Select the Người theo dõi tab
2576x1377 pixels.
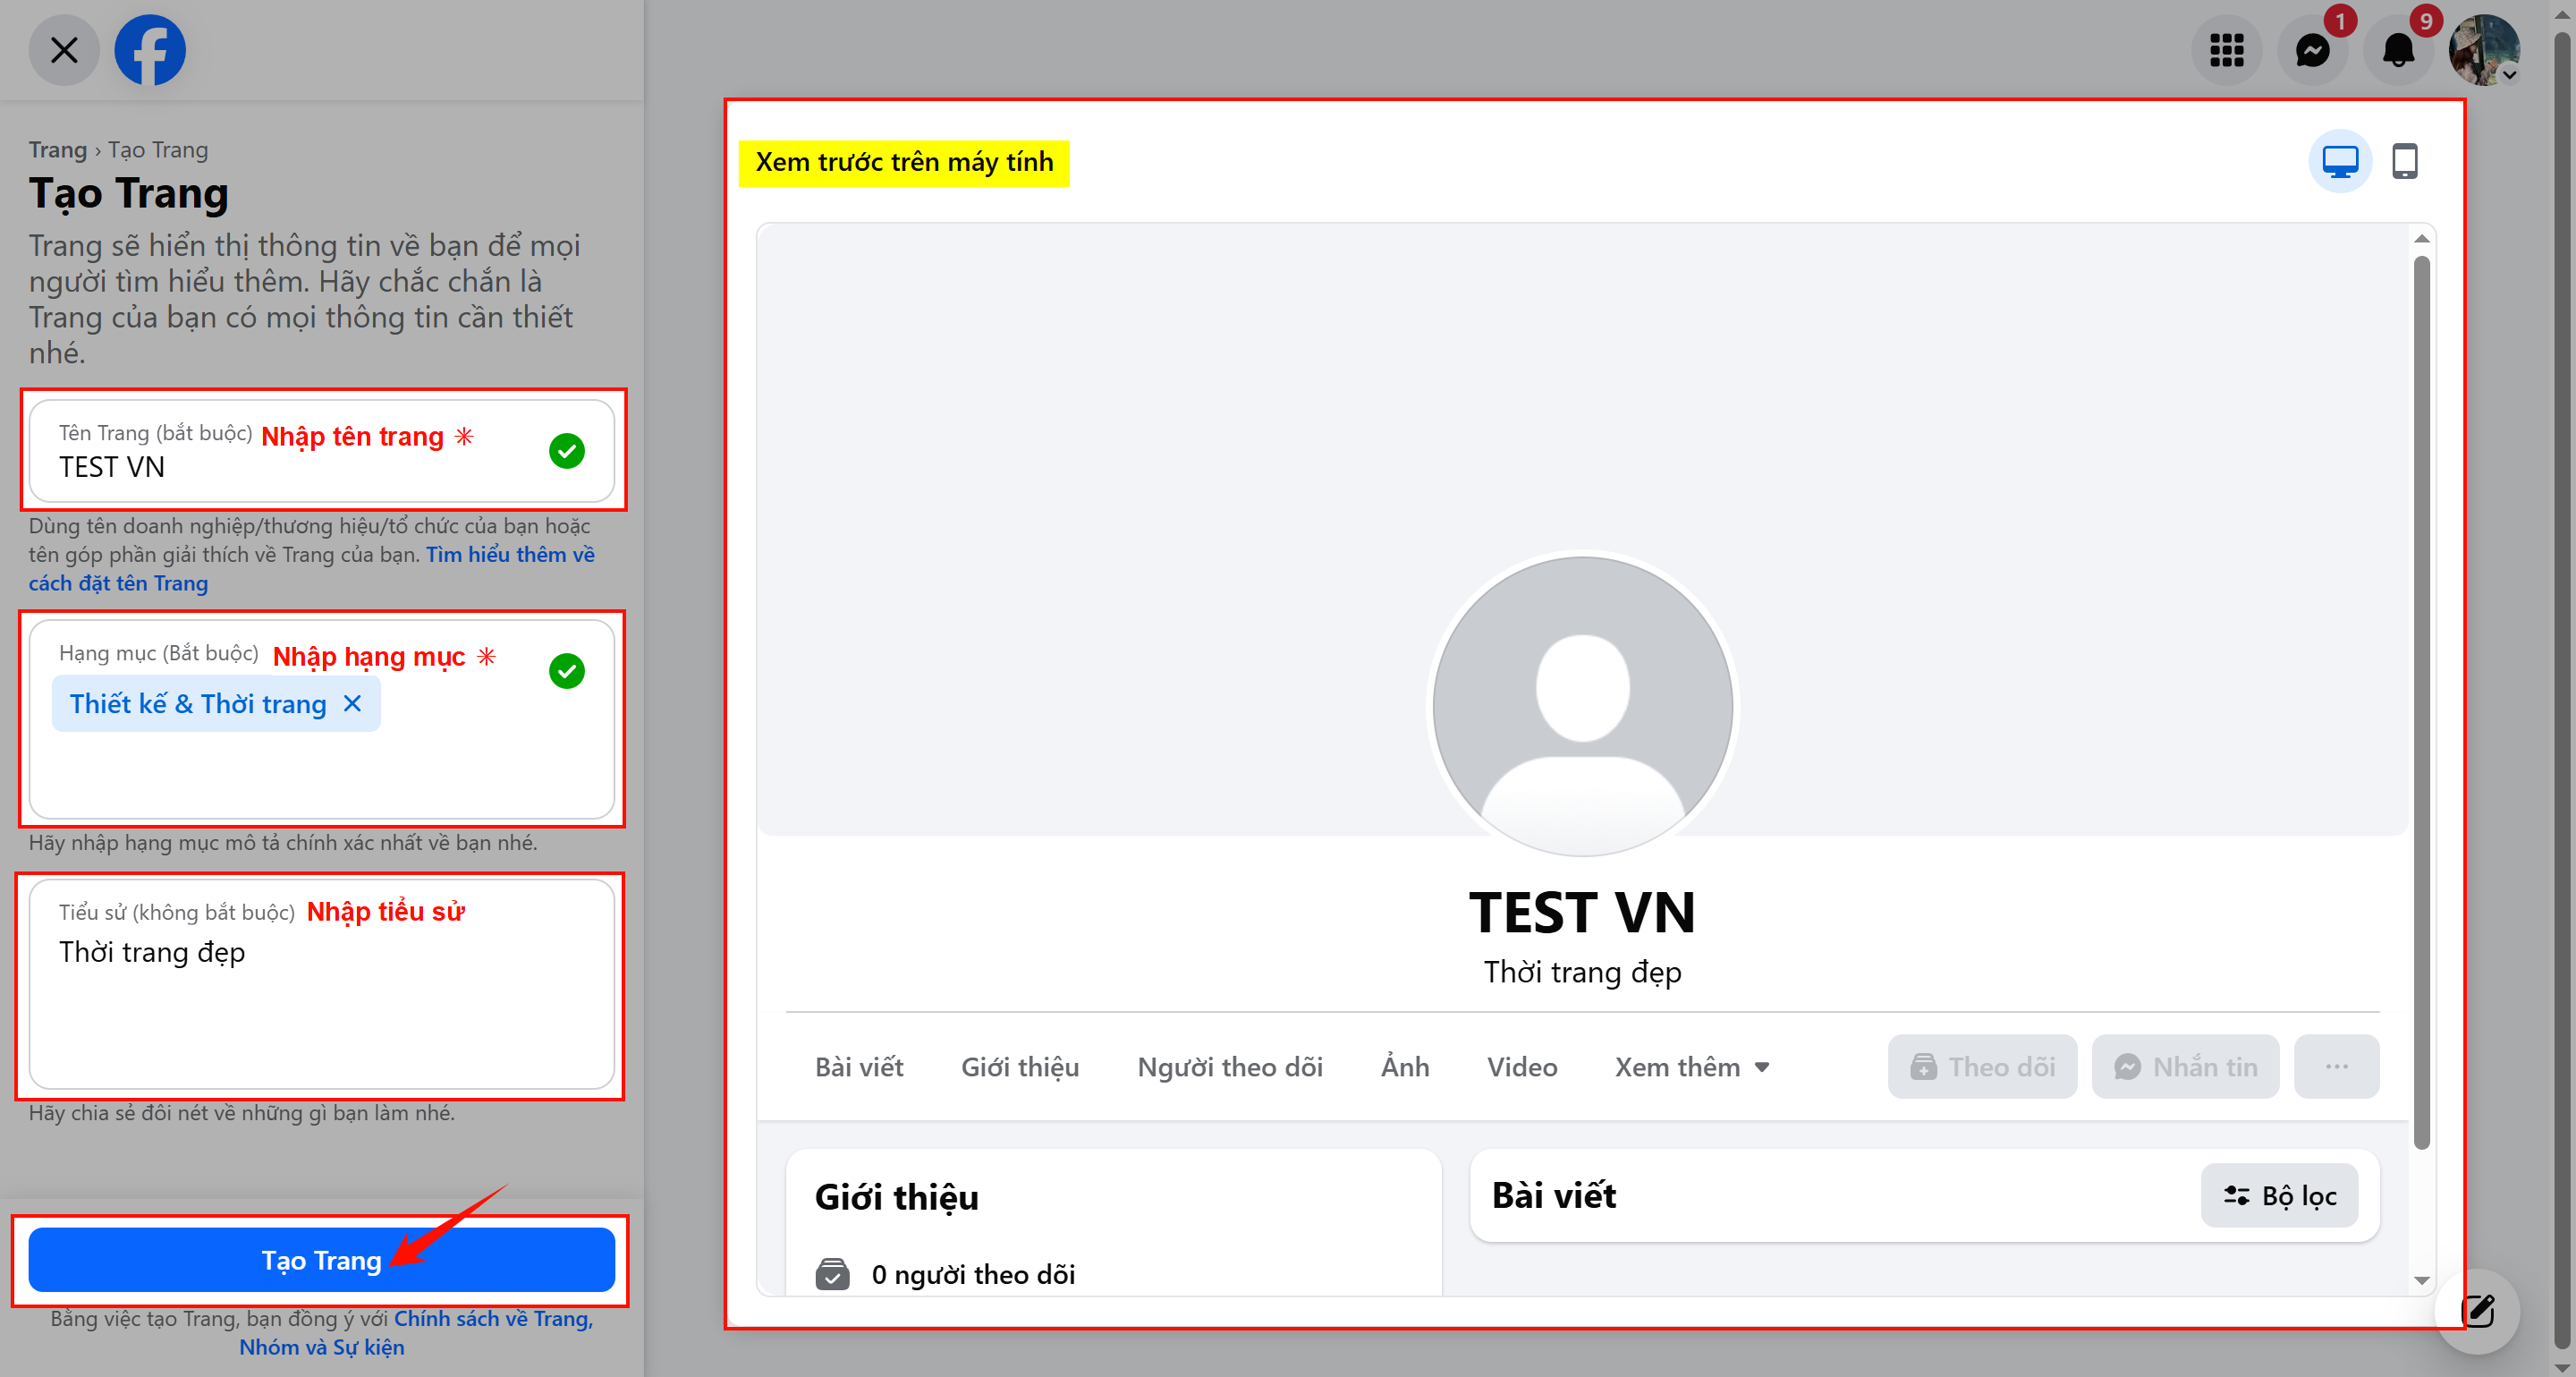[x=1230, y=1067]
